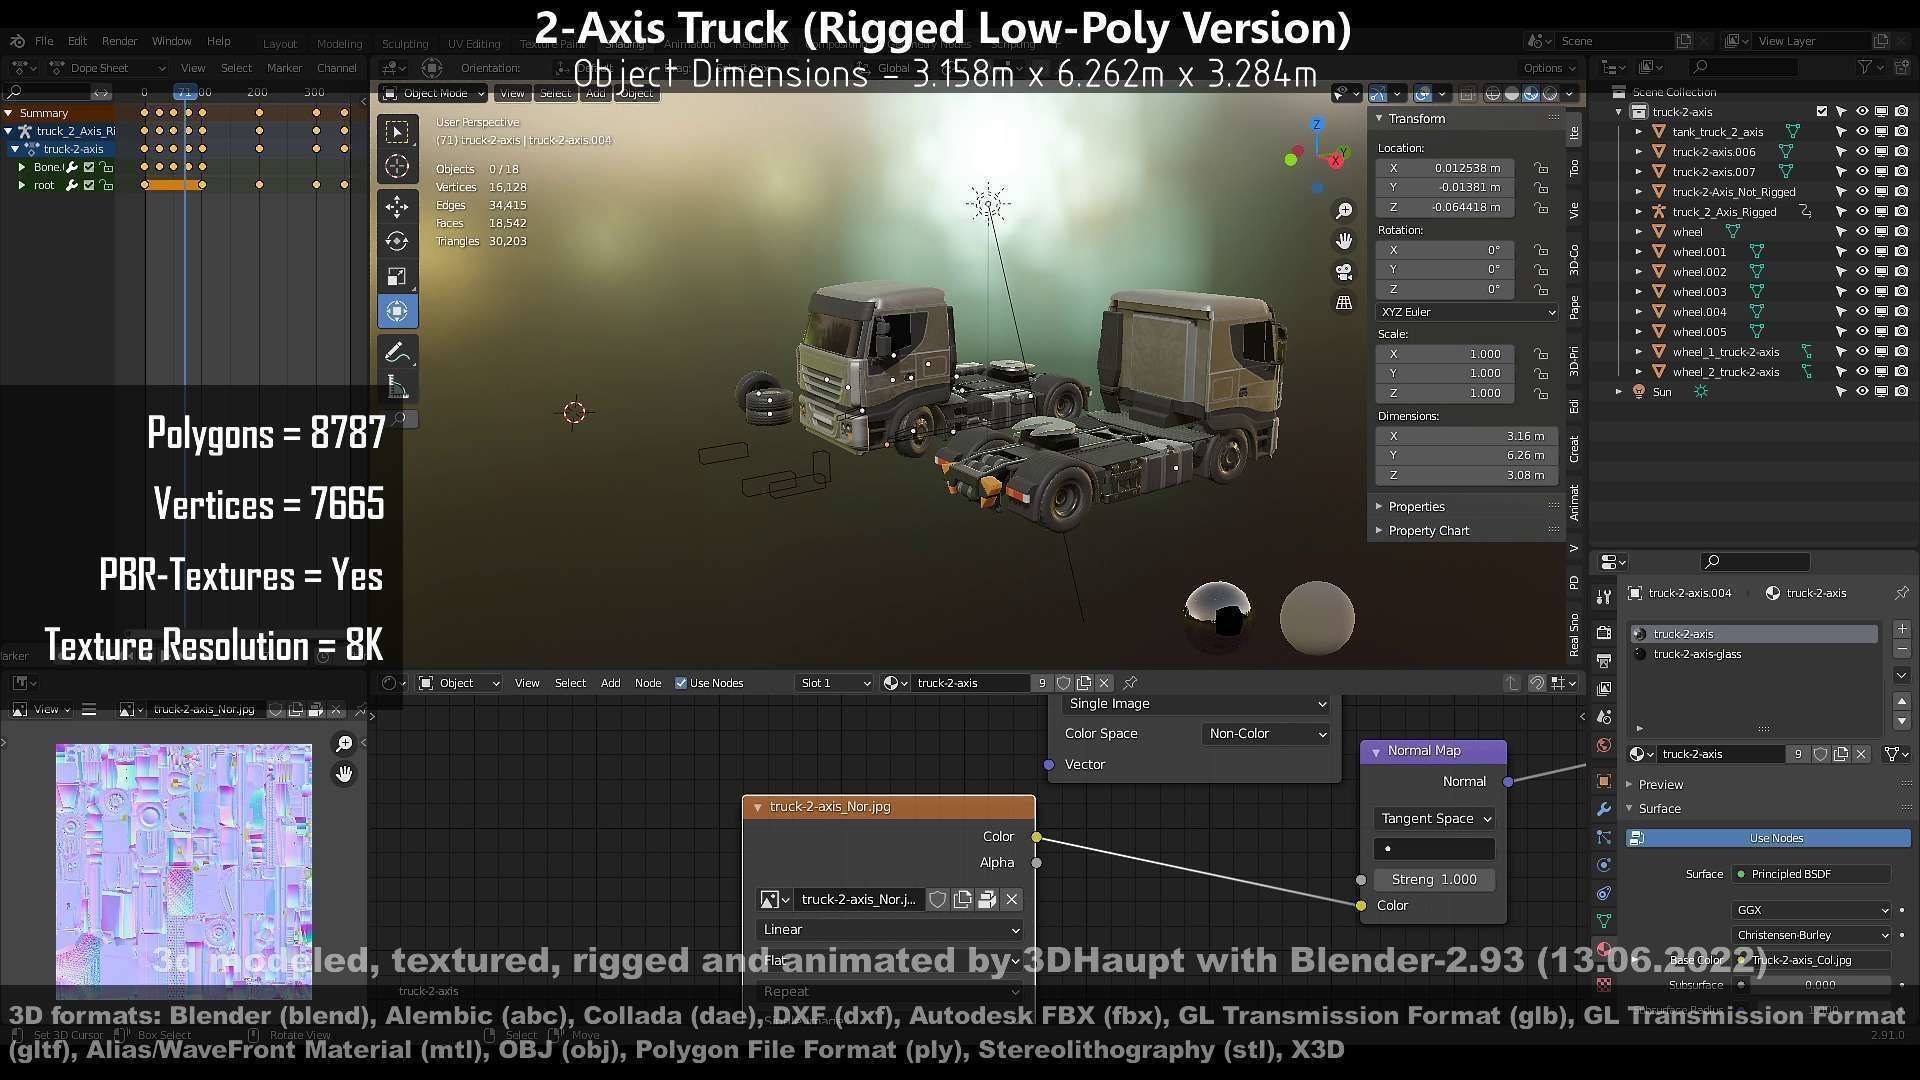The image size is (1920, 1080).
Task: Click the viewport zoom magnifier icon
Action: click(x=1344, y=211)
